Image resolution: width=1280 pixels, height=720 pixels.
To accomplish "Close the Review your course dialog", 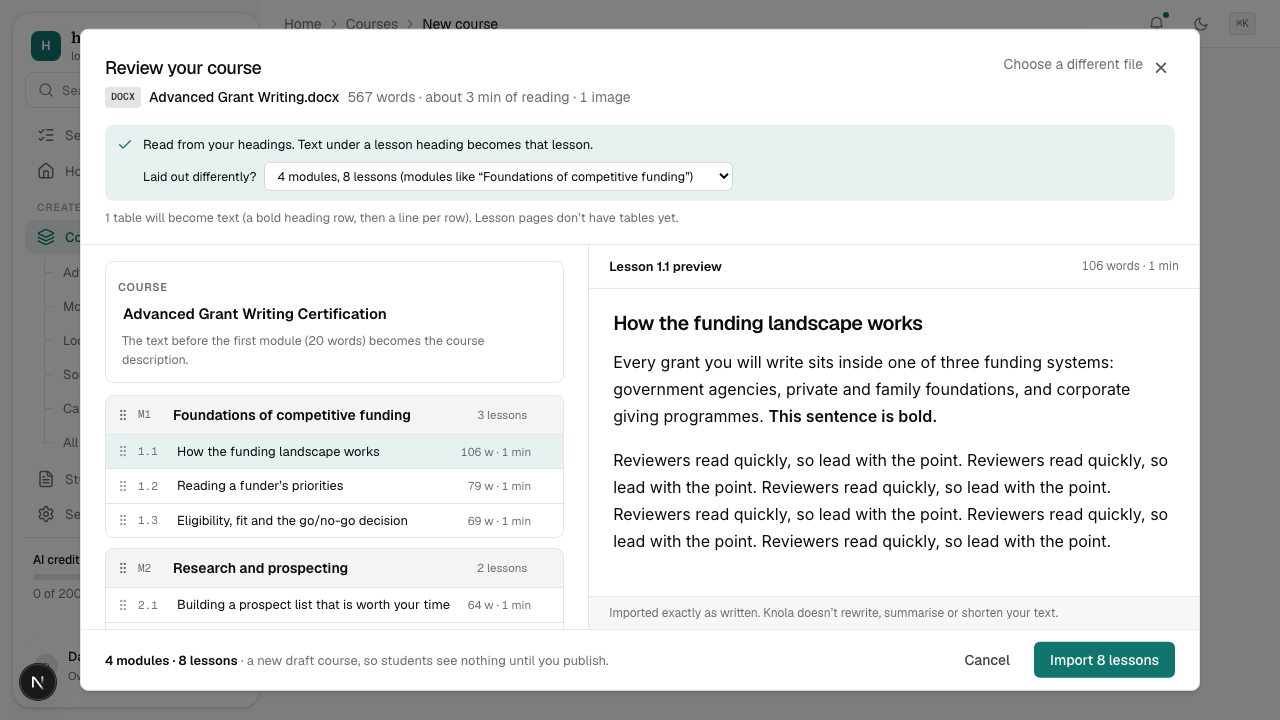I will [x=1161, y=68].
